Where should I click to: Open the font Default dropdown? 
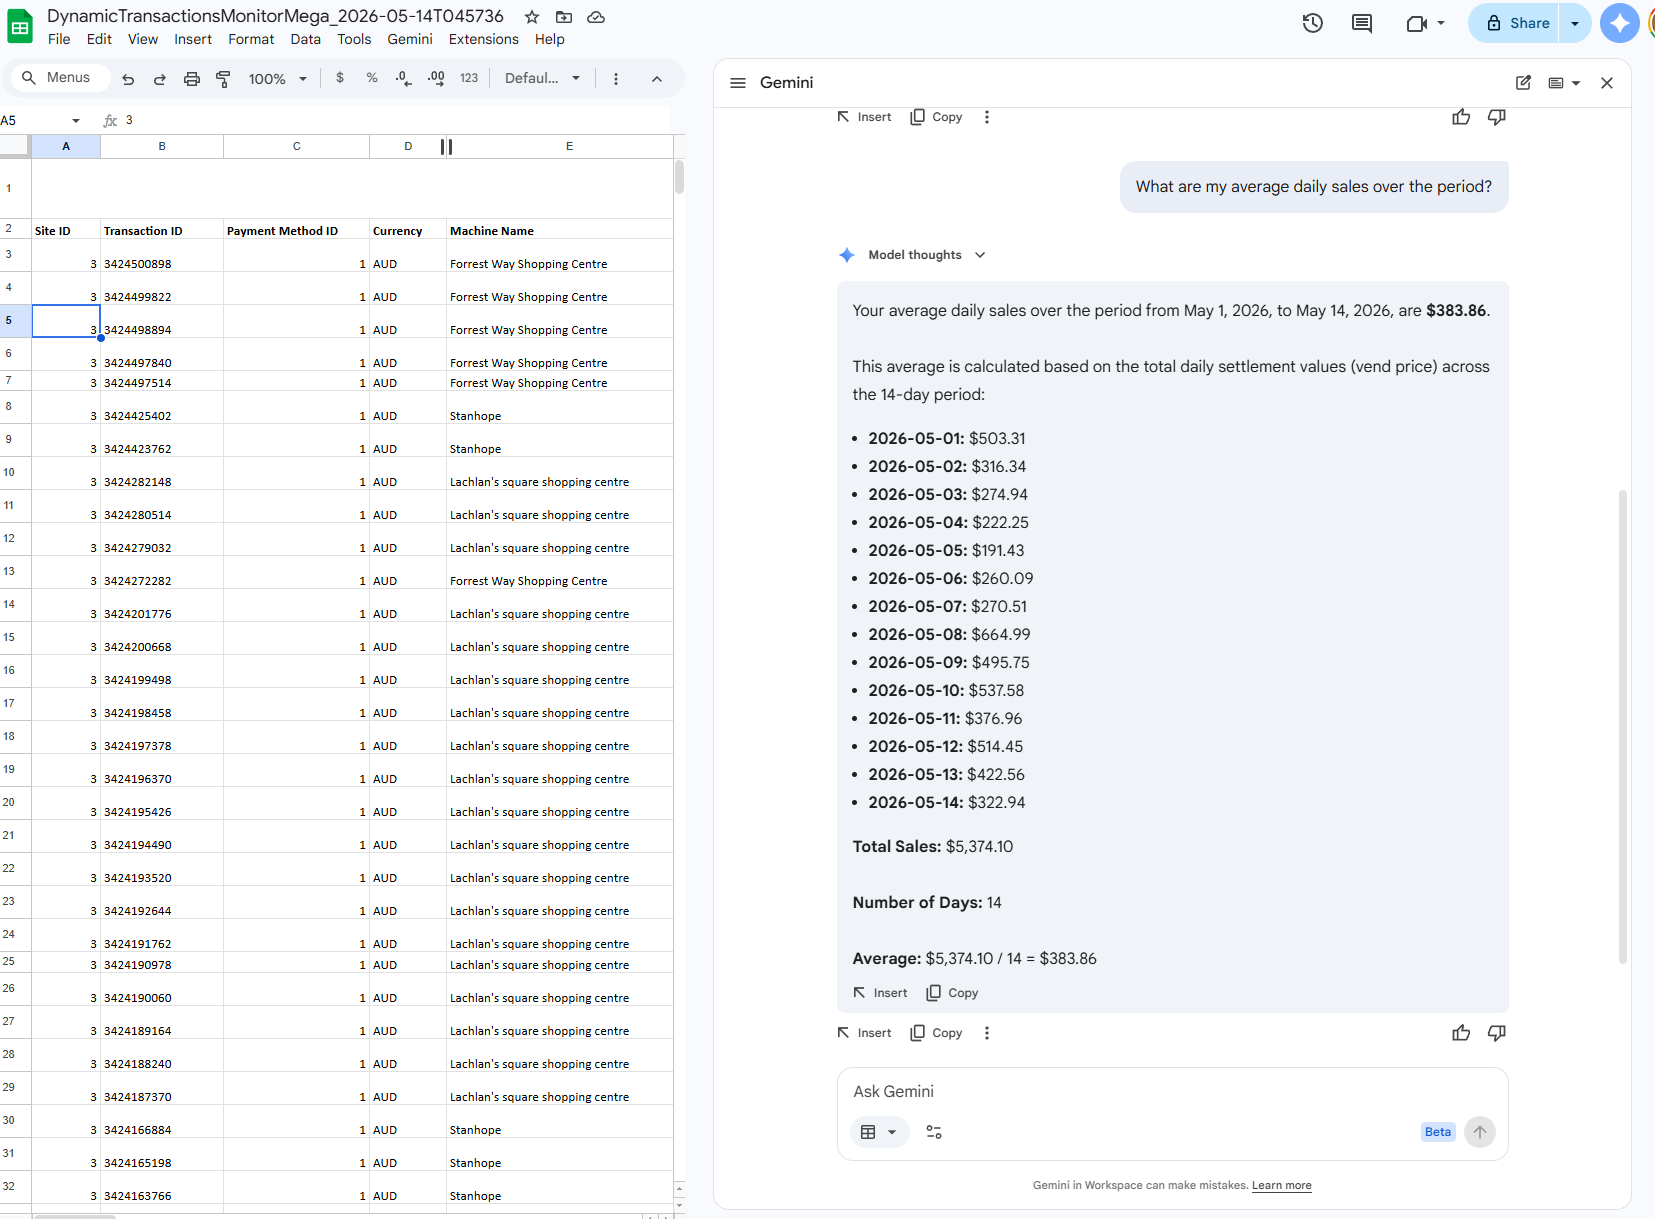542,78
